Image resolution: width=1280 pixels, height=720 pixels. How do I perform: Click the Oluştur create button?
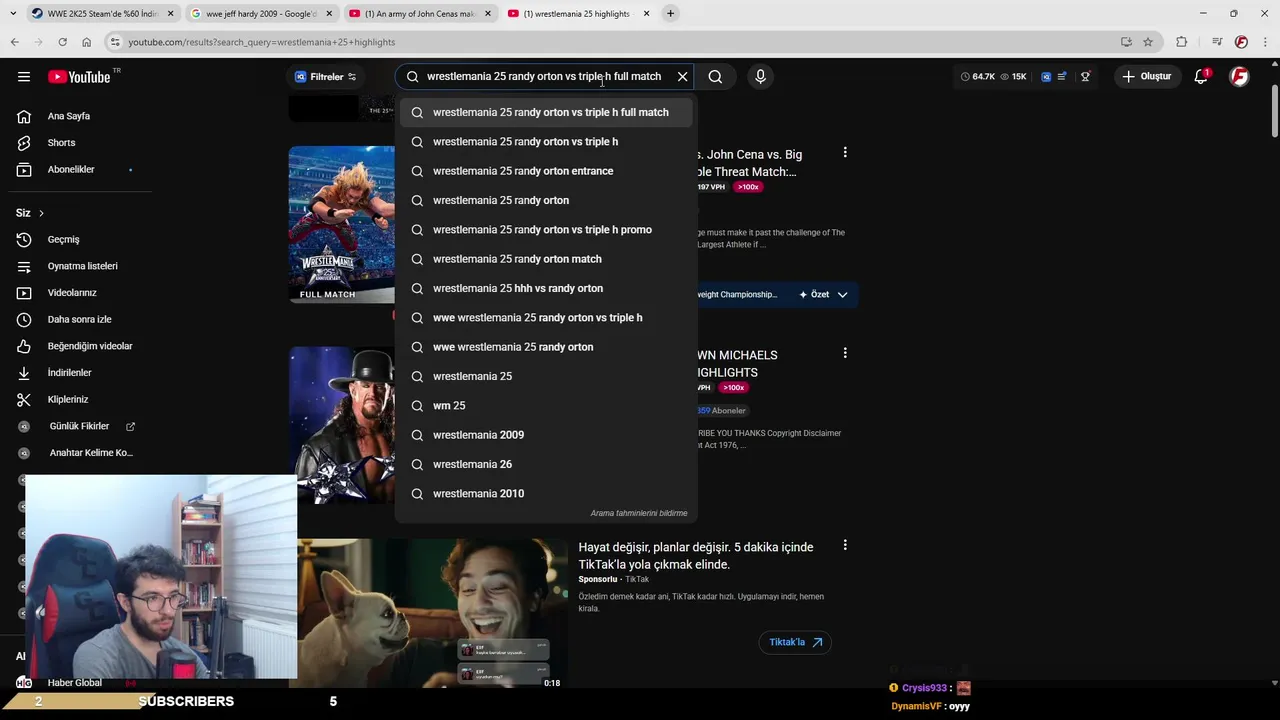[x=1146, y=77]
